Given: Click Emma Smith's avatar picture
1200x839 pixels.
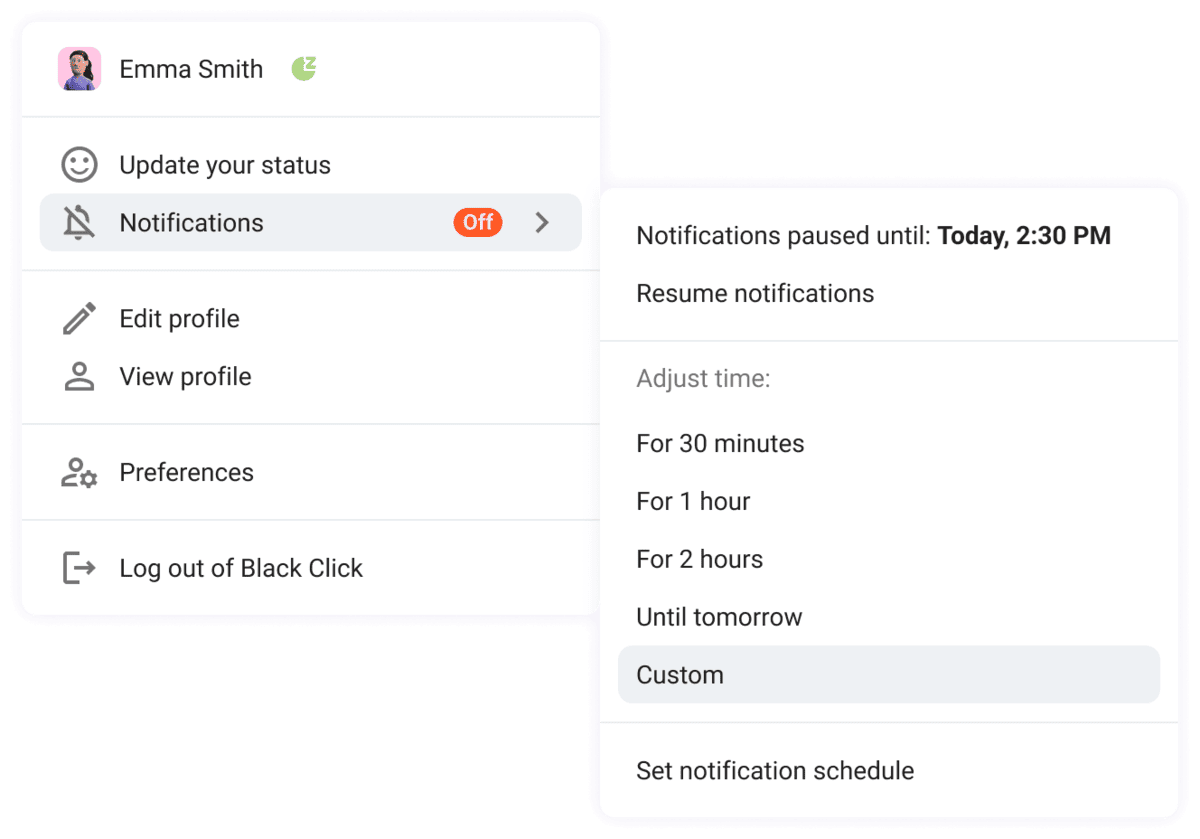Looking at the screenshot, I should pyautogui.click(x=80, y=68).
